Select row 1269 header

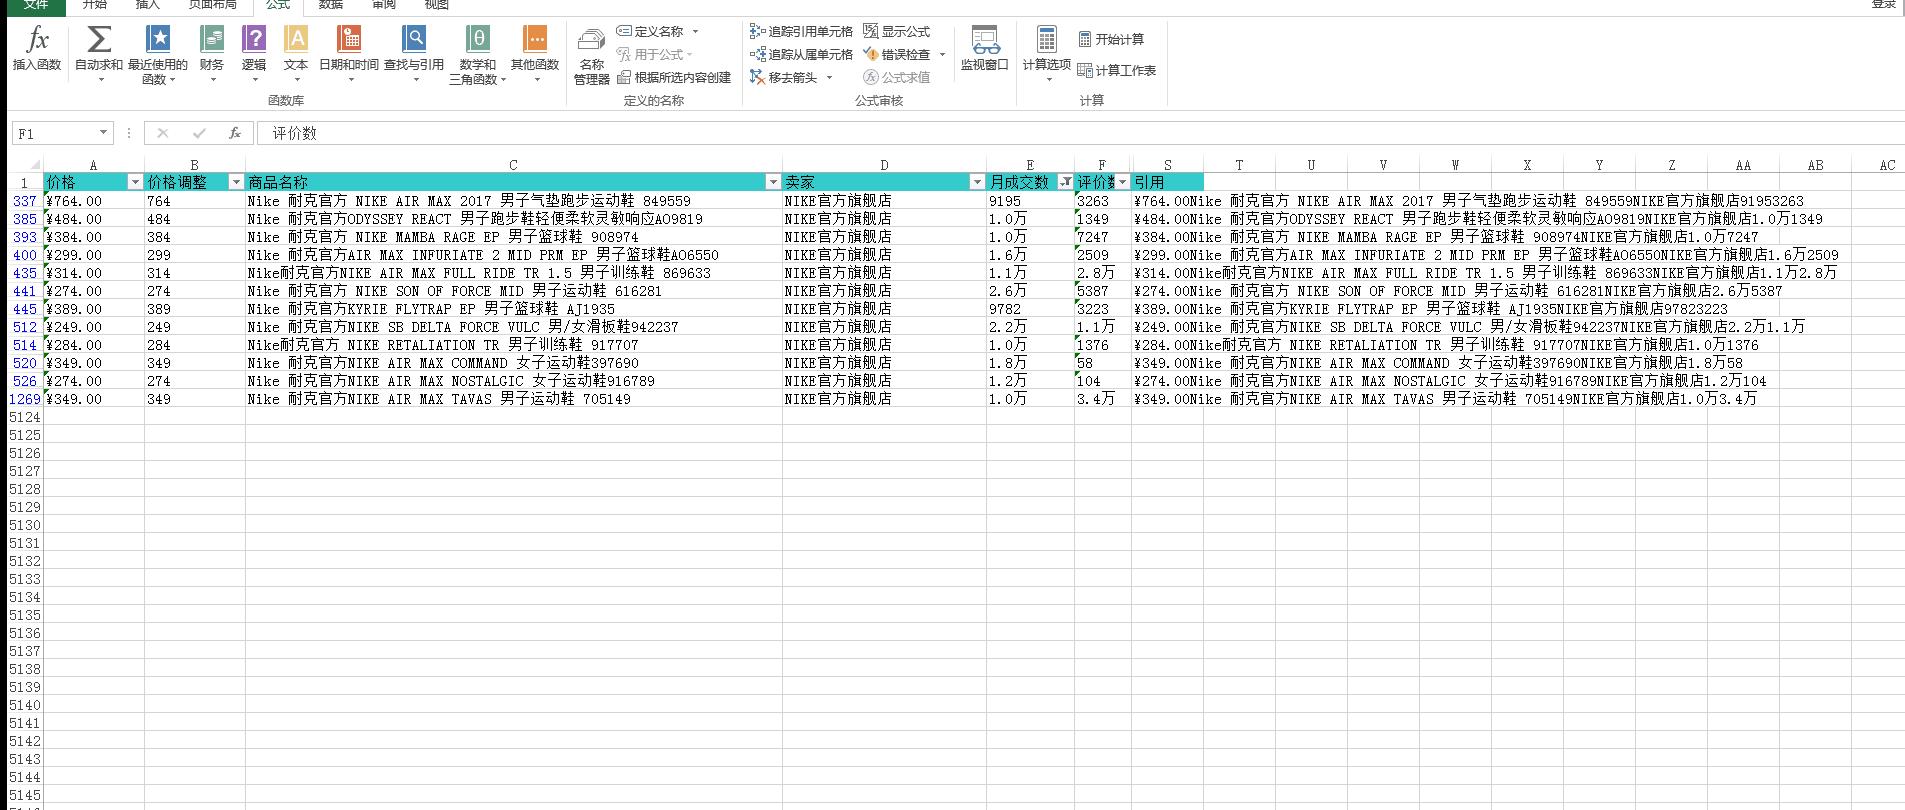coord(25,399)
